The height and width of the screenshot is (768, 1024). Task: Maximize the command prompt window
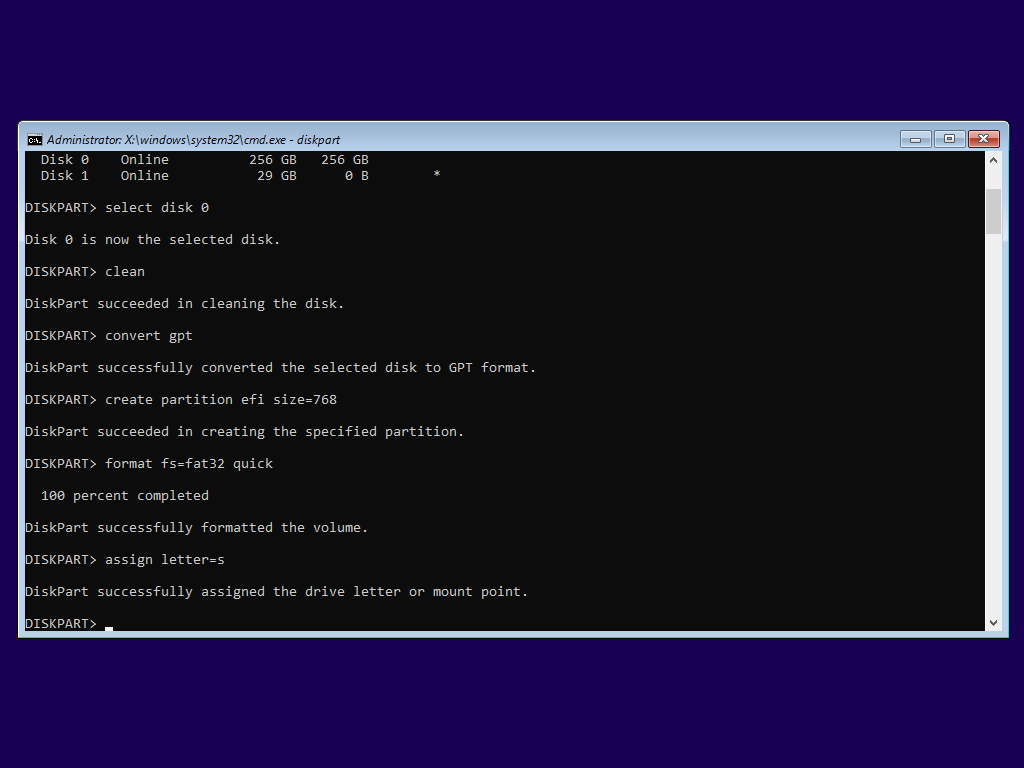tap(950, 139)
